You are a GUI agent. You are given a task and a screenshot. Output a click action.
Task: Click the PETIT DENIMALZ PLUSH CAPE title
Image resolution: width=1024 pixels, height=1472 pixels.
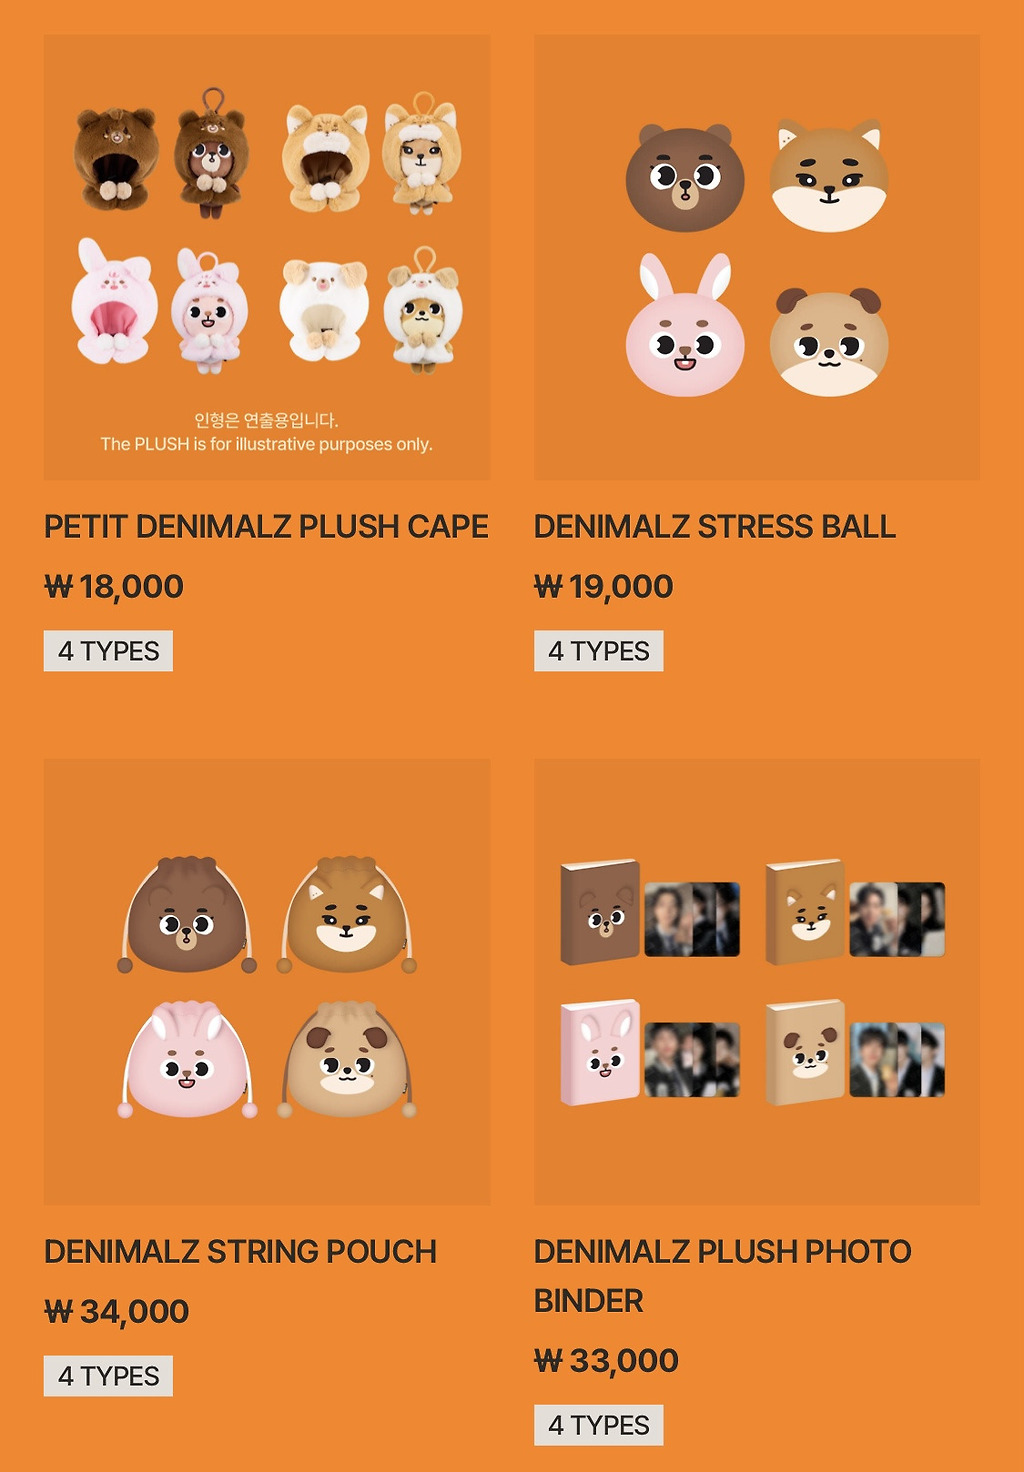point(266,527)
